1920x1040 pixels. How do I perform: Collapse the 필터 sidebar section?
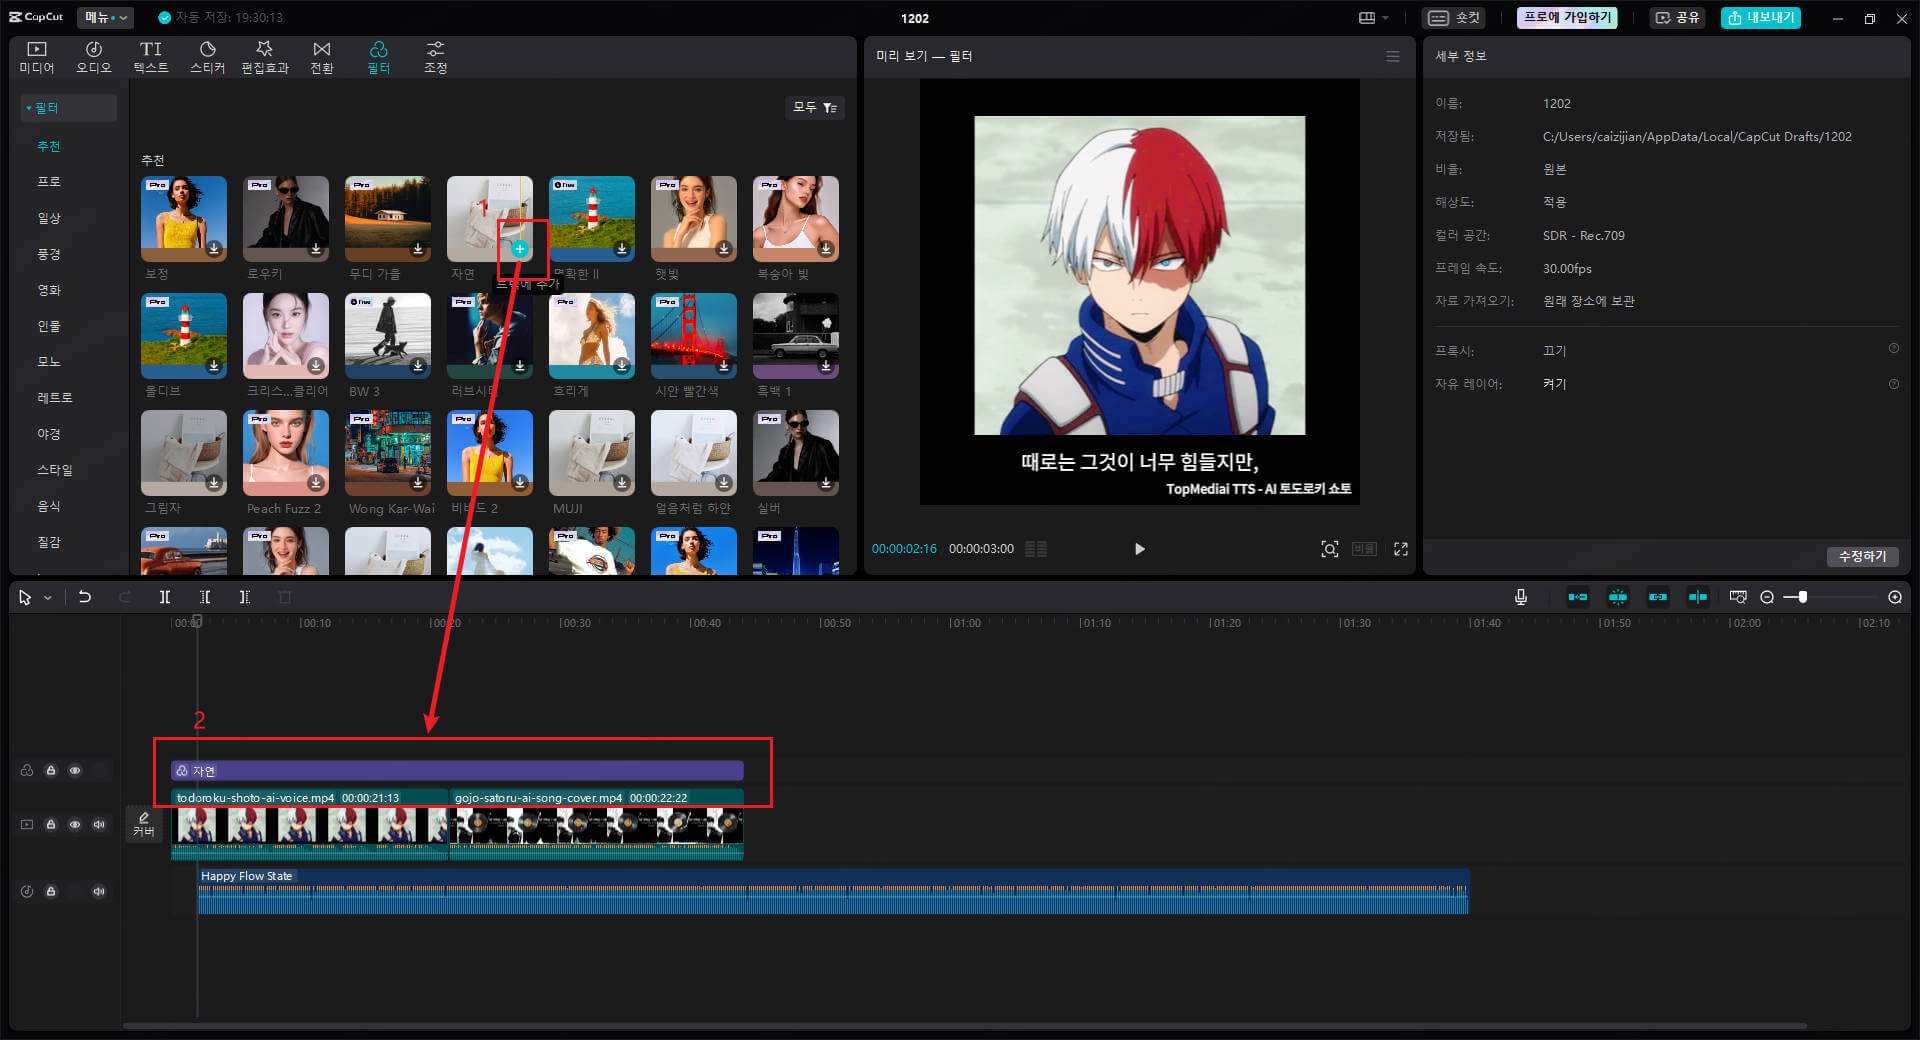69,108
